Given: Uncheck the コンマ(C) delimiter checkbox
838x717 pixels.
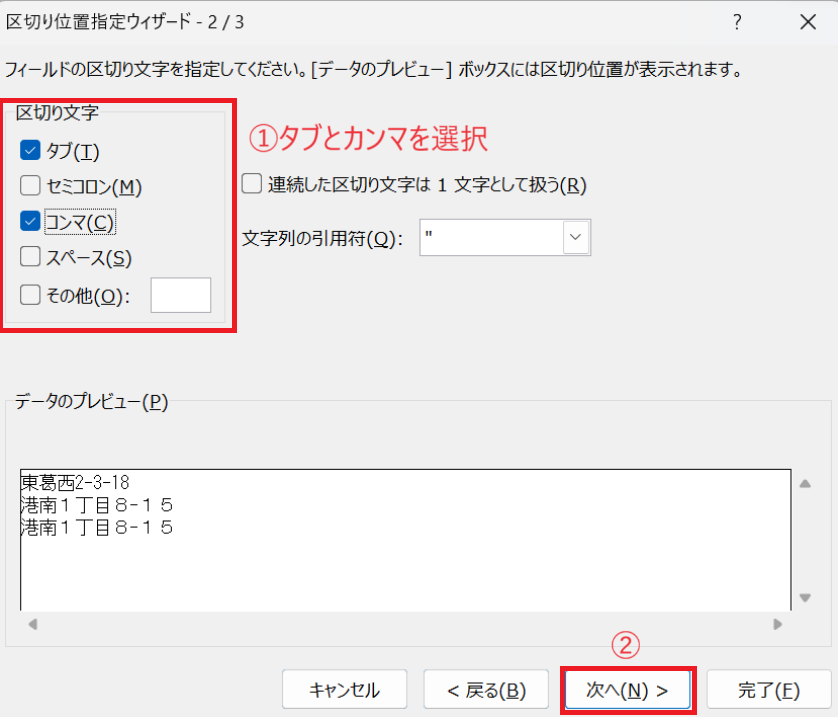Looking at the screenshot, I should pyautogui.click(x=30, y=221).
